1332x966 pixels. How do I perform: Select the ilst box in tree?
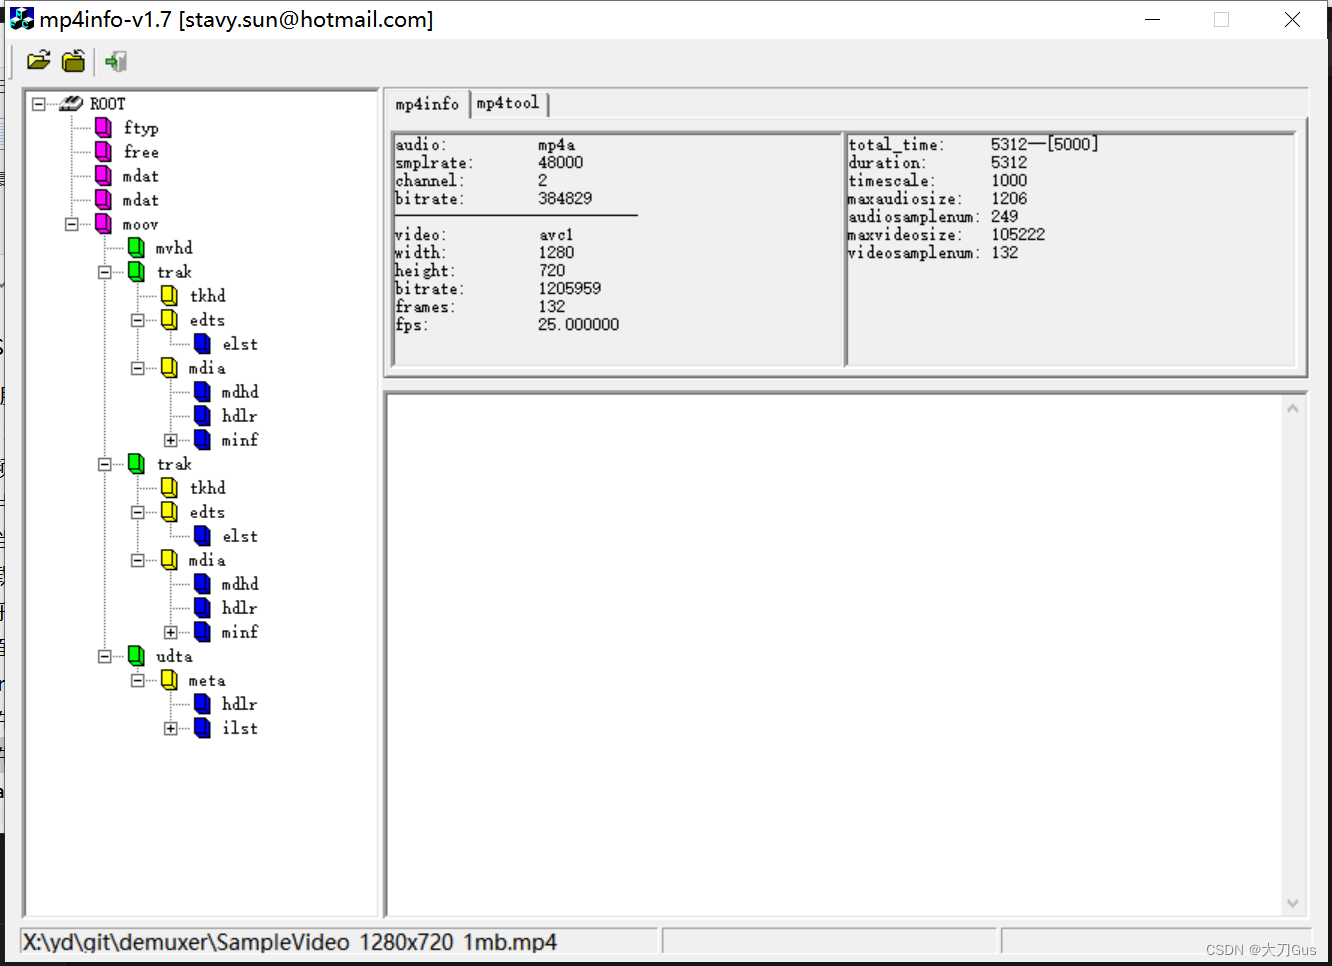click(240, 728)
